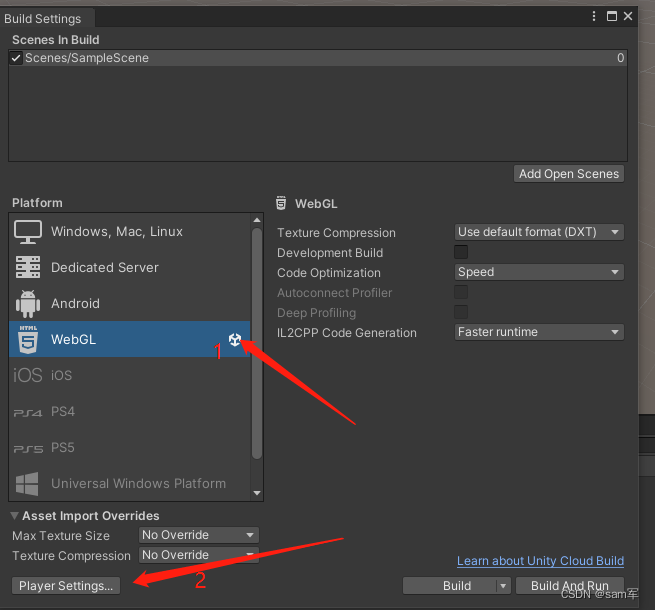The width and height of the screenshot is (655, 610).
Task: Select the Windows, Mac, Linux monitor icon
Action: coord(28,232)
